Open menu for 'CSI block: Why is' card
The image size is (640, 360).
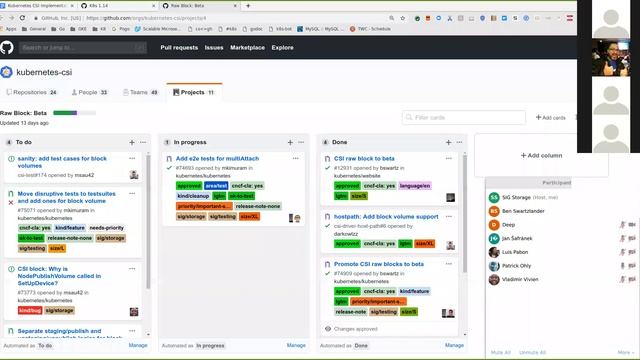132,269
